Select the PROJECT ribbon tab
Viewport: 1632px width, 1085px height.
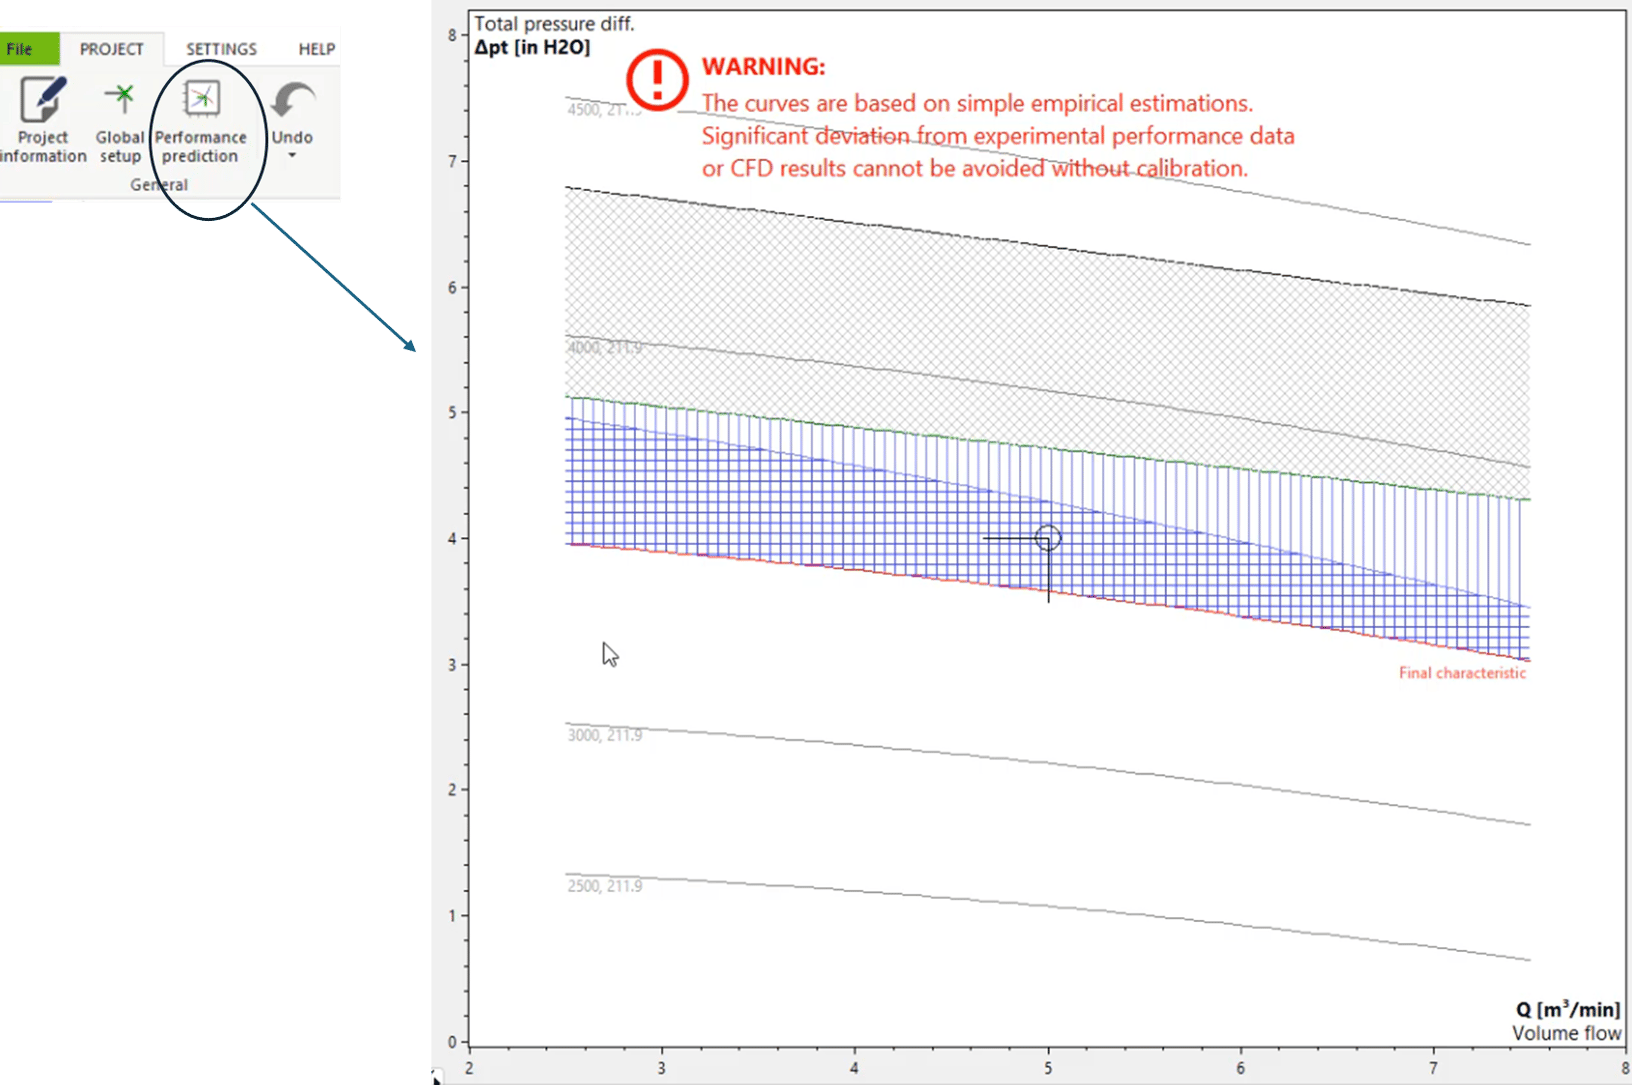pos(112,48)
